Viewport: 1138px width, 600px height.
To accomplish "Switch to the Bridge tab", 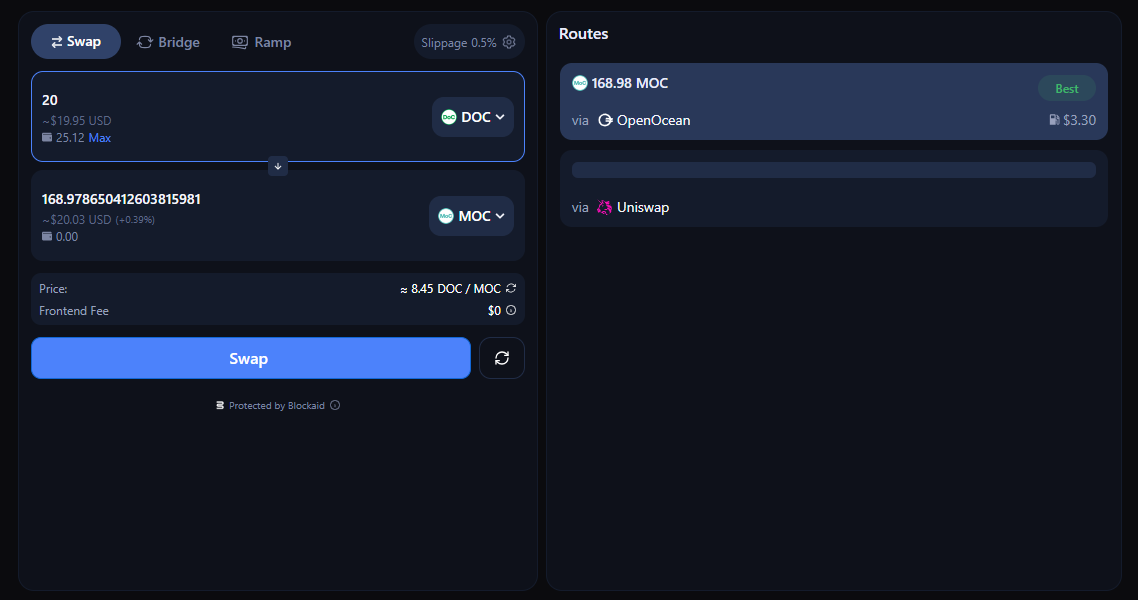I will (169, 42).
